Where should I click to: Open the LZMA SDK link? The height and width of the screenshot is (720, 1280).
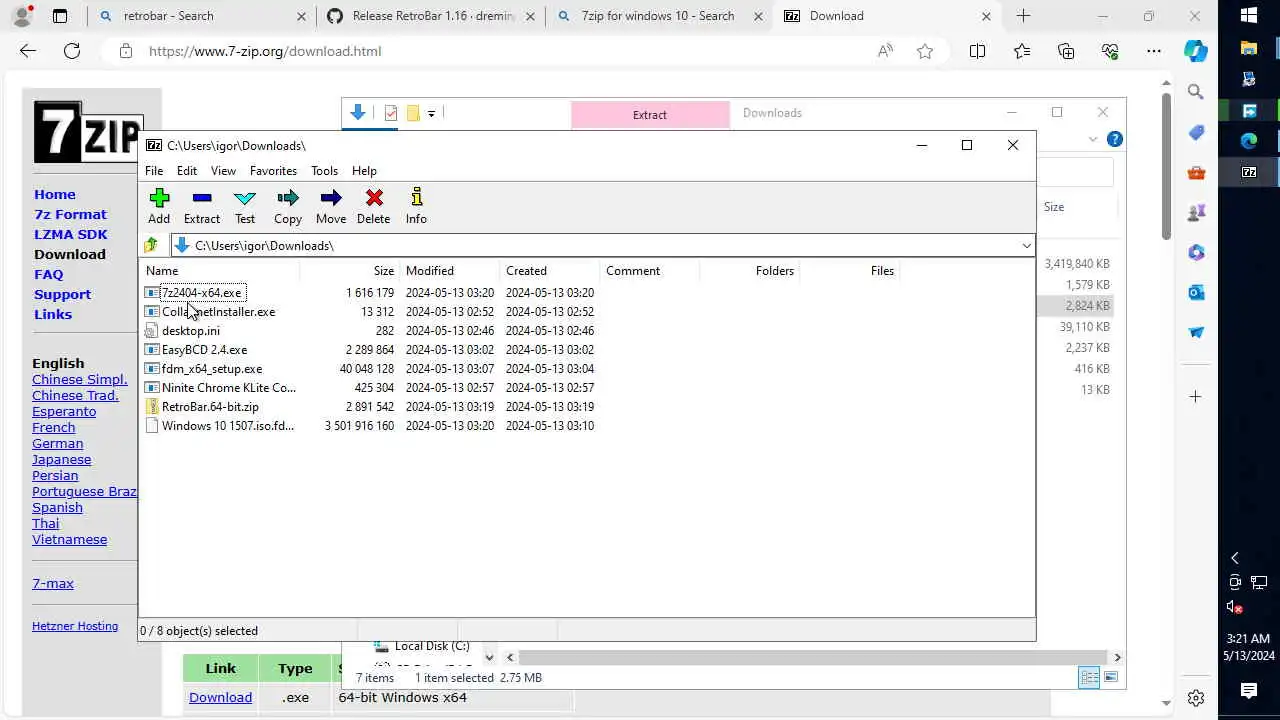pos(71,234)
